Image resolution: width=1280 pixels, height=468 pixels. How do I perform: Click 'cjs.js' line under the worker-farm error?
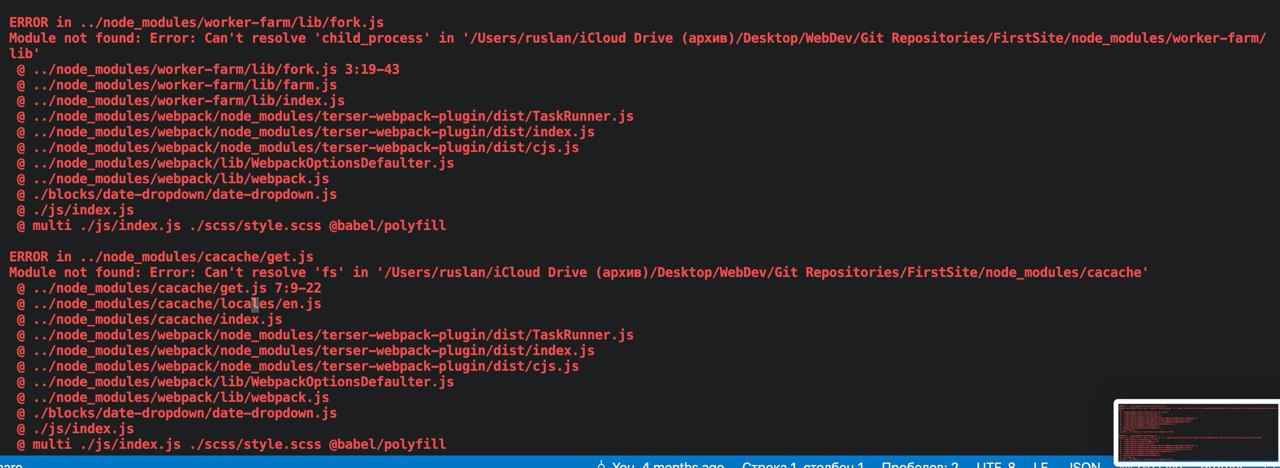pos(297,148)
